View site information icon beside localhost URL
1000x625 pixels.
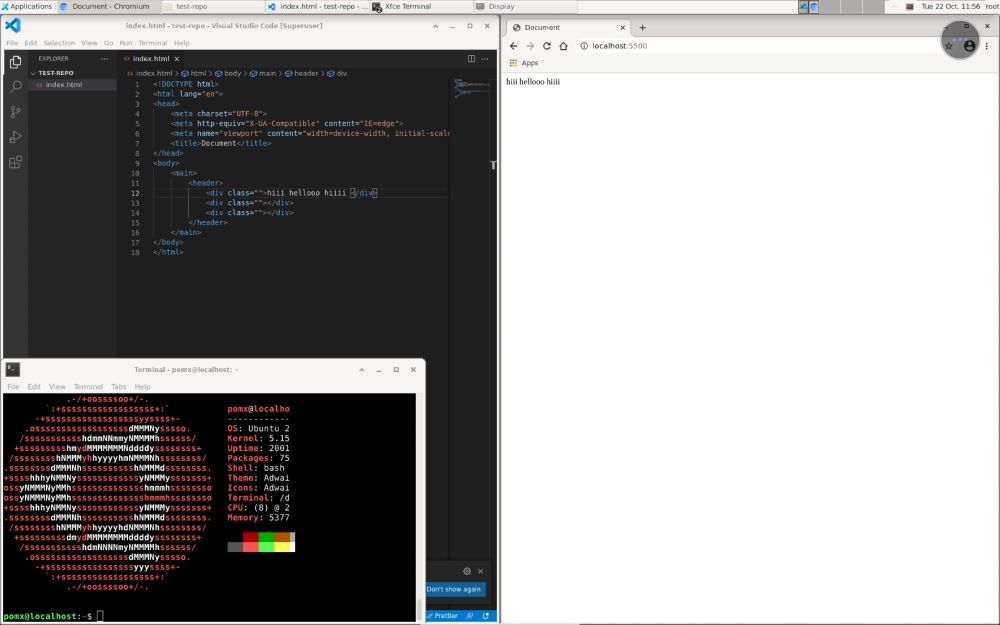point(584,46)
